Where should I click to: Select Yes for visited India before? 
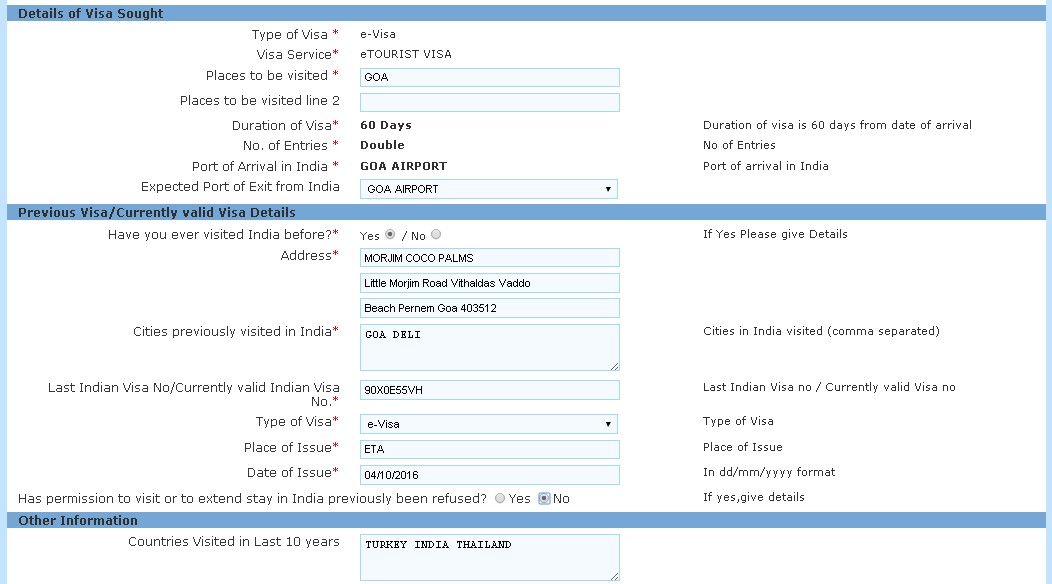(x=389, y=234)
